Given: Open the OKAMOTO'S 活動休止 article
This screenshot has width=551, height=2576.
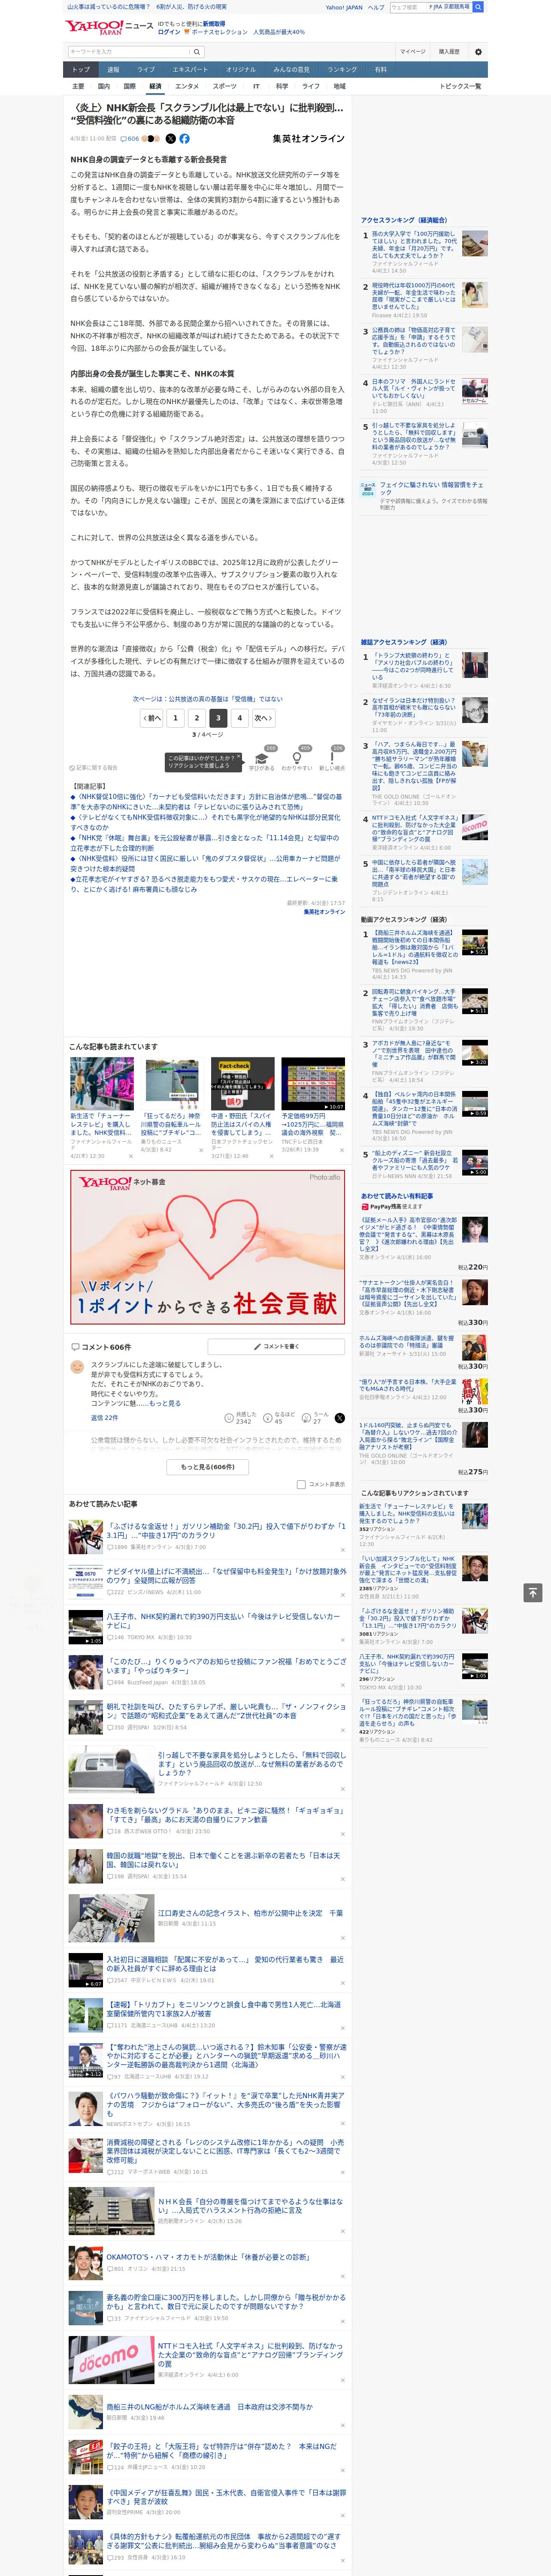Looking at the screenshot, I should [x=208, y=2257].
